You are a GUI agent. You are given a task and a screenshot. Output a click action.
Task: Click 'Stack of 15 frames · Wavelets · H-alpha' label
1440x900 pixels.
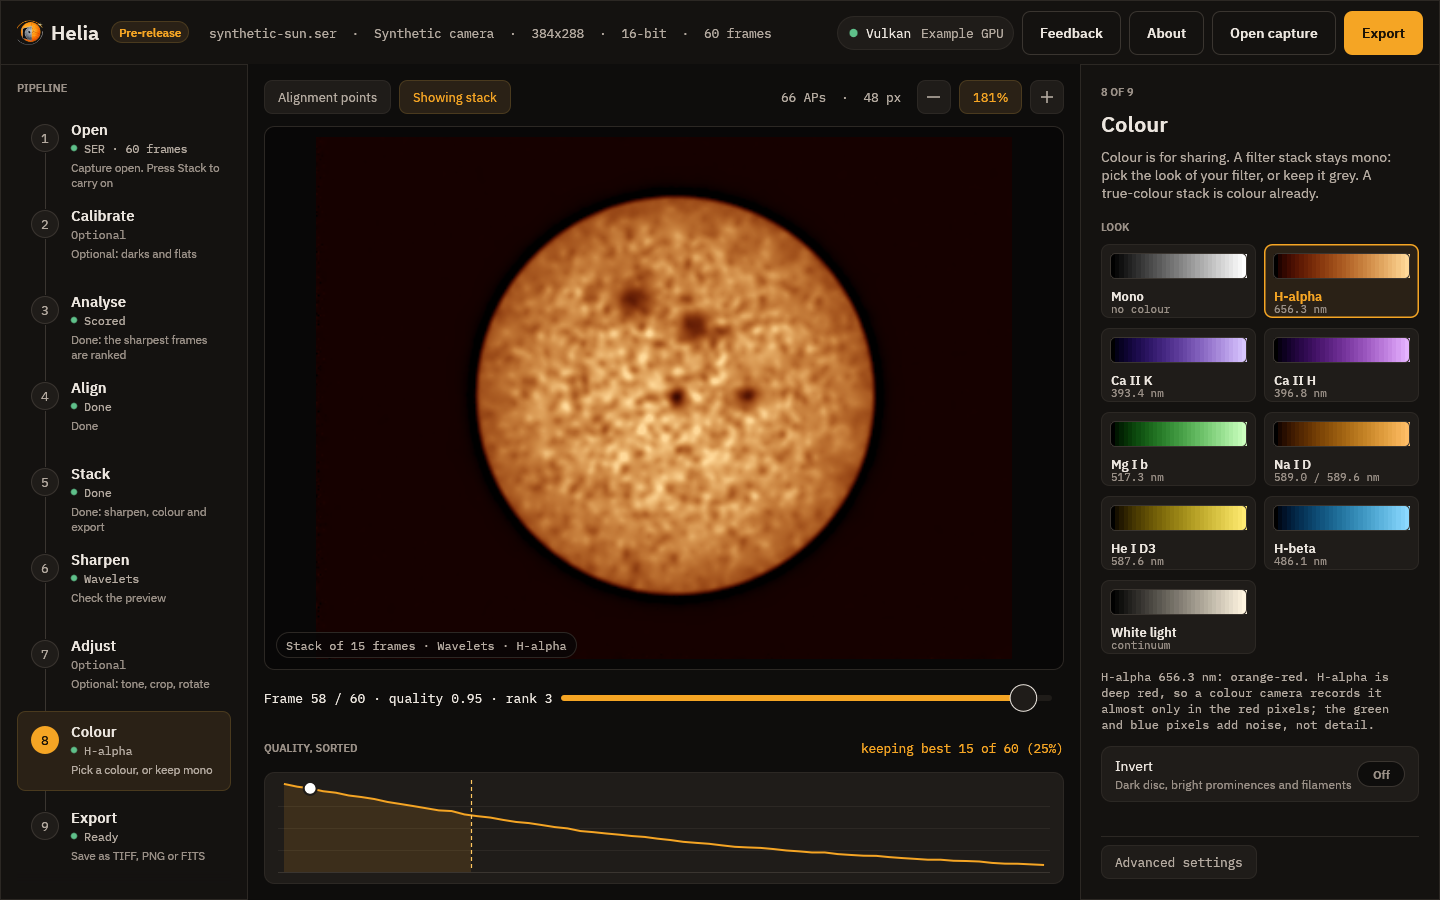pyautogui.click(x=426, y=646)
